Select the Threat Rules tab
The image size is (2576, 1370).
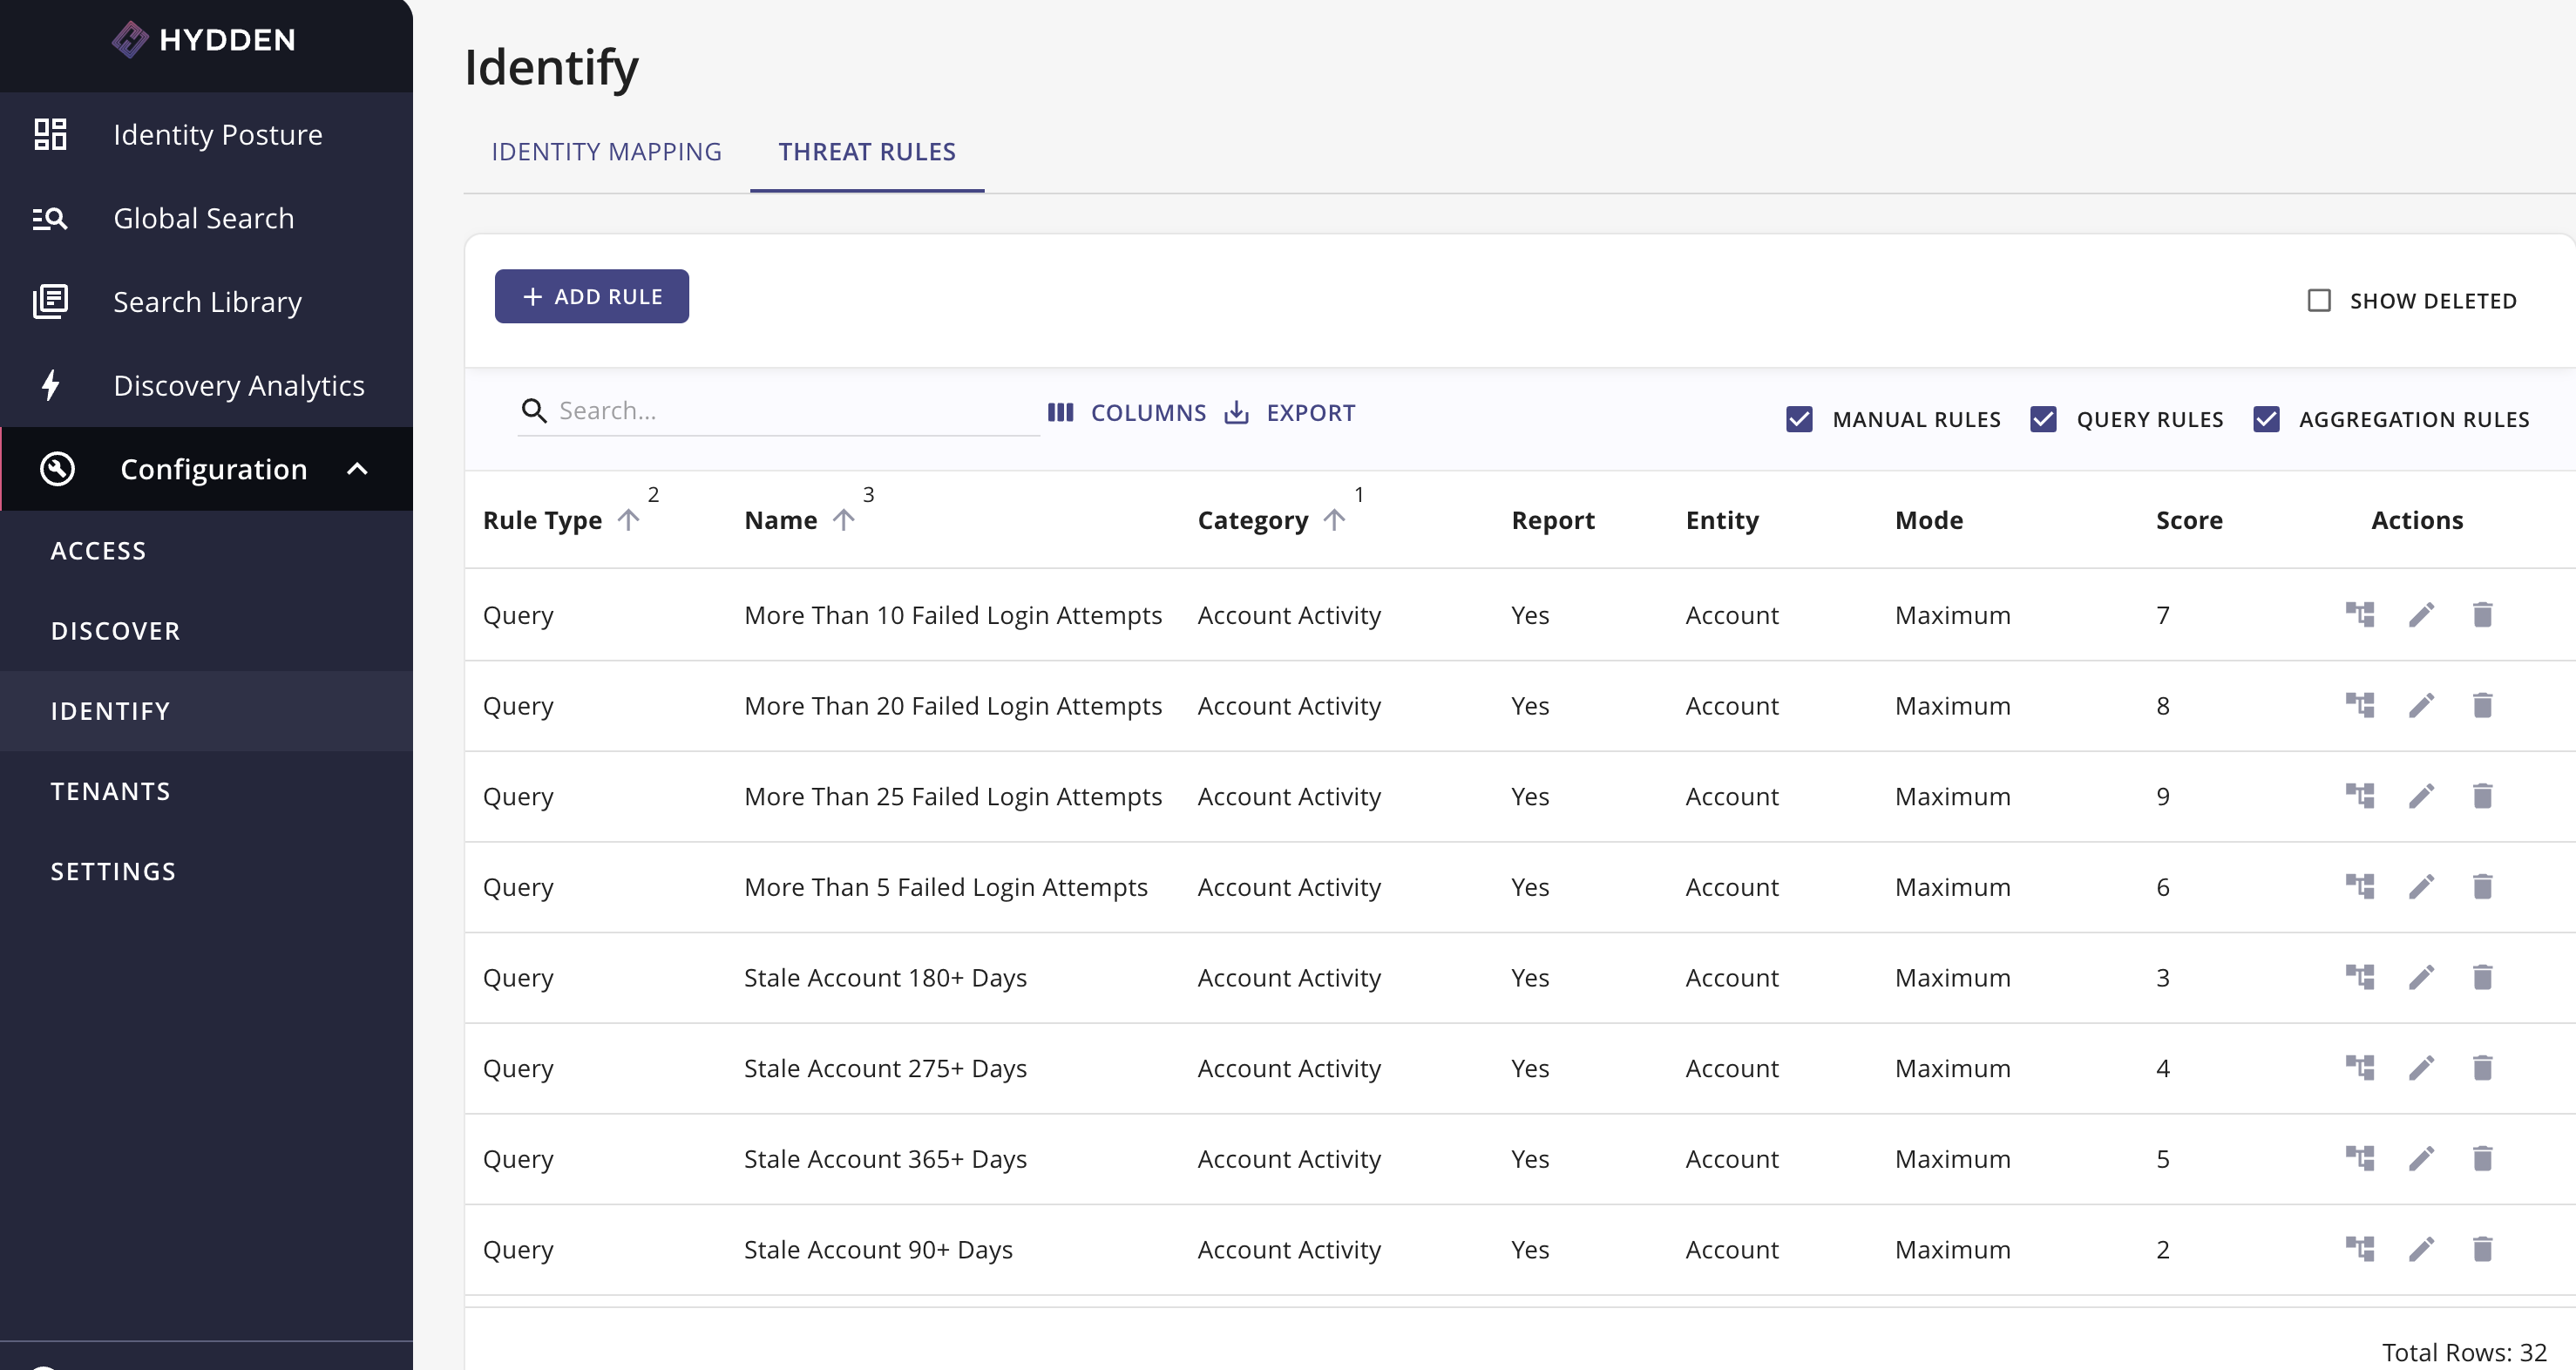[867, 152]
